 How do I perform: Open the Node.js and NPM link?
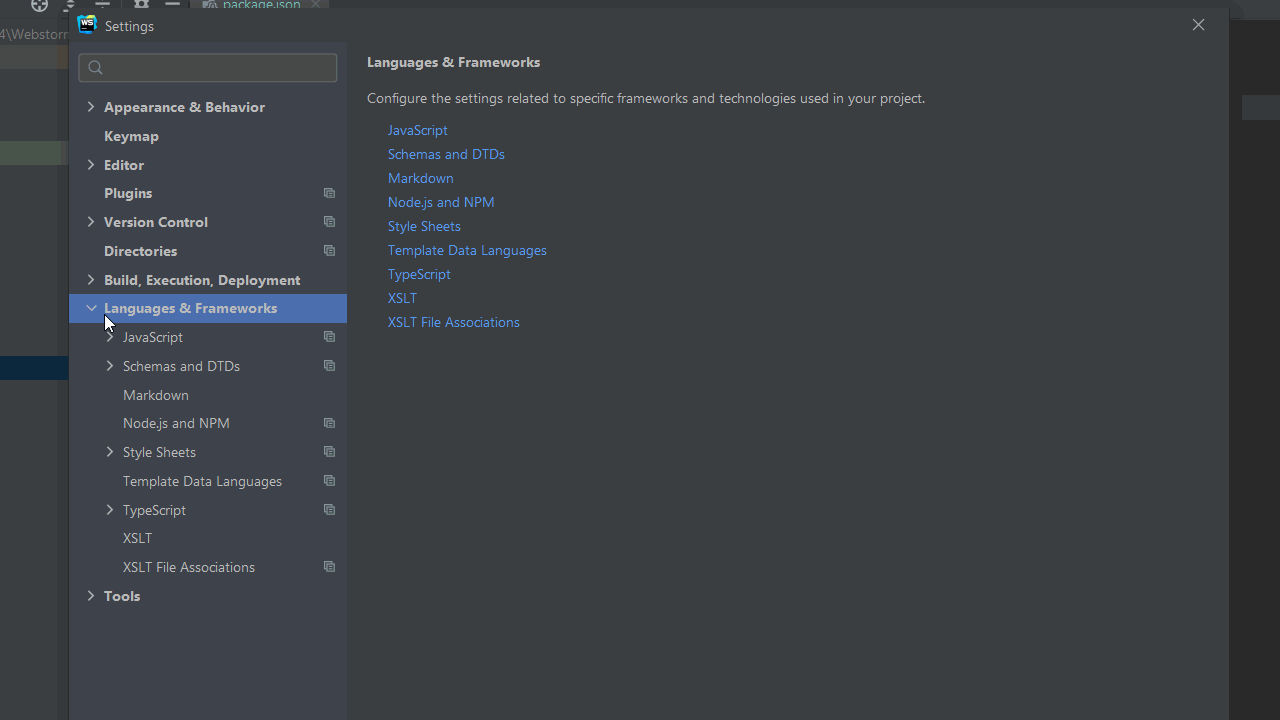[x=441, y=202]
